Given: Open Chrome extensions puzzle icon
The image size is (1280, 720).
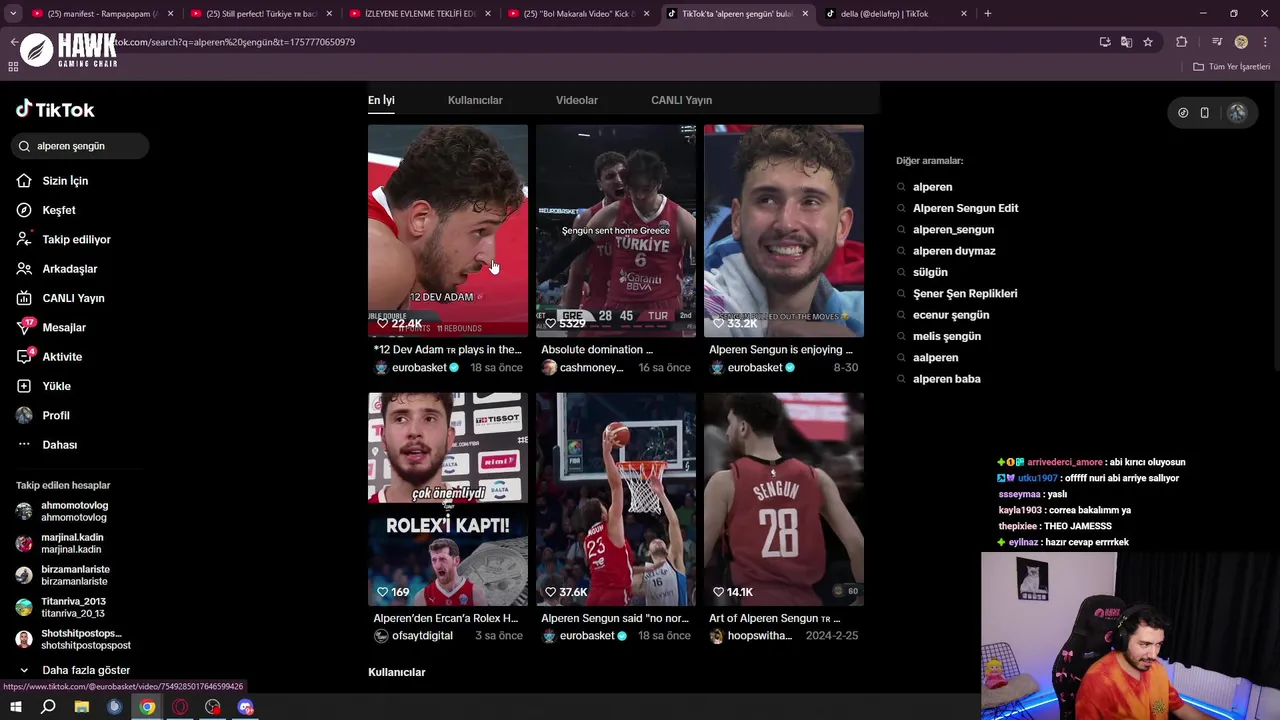Looking at the screenshot, I should click(x=1182, y=42).
